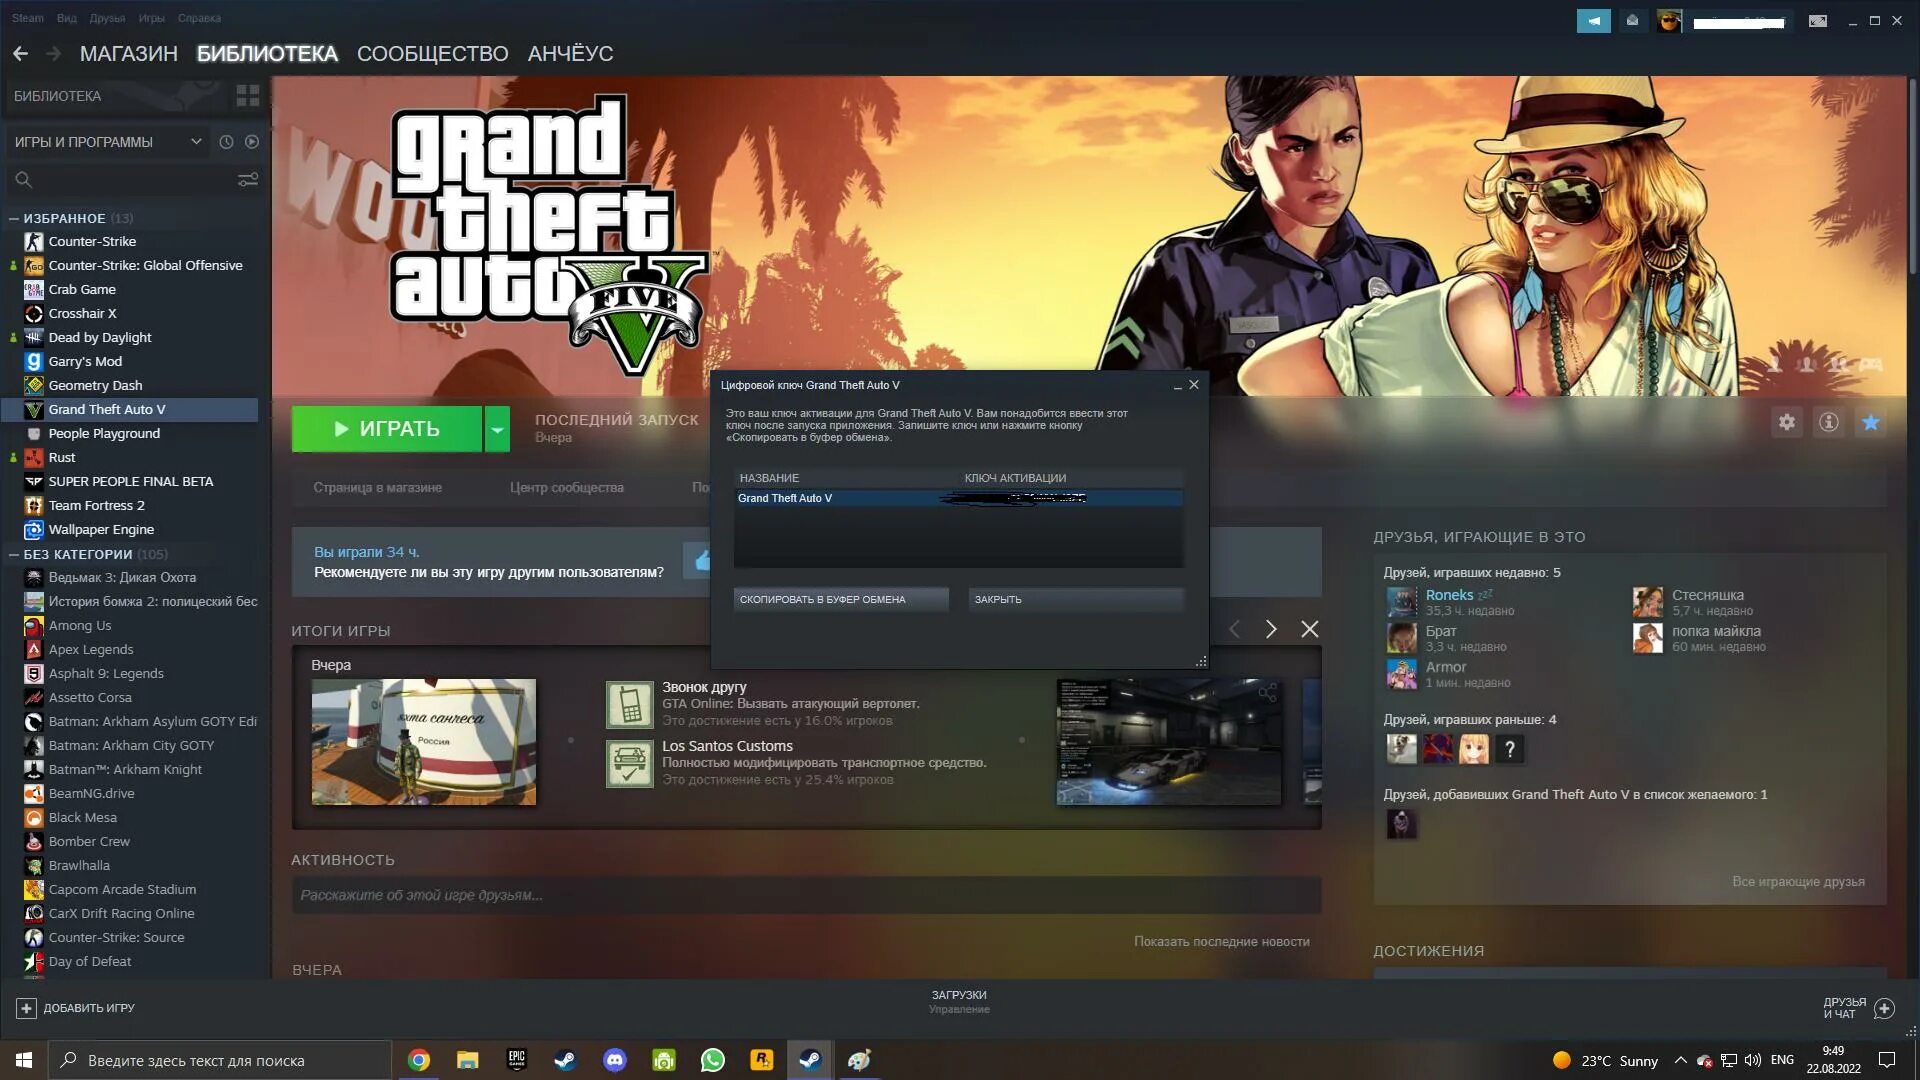1920x1080 pixels.
Task: Collapse the БЕЗ КАТЕГОРИИ category
Action: click(x=14, y=554)
